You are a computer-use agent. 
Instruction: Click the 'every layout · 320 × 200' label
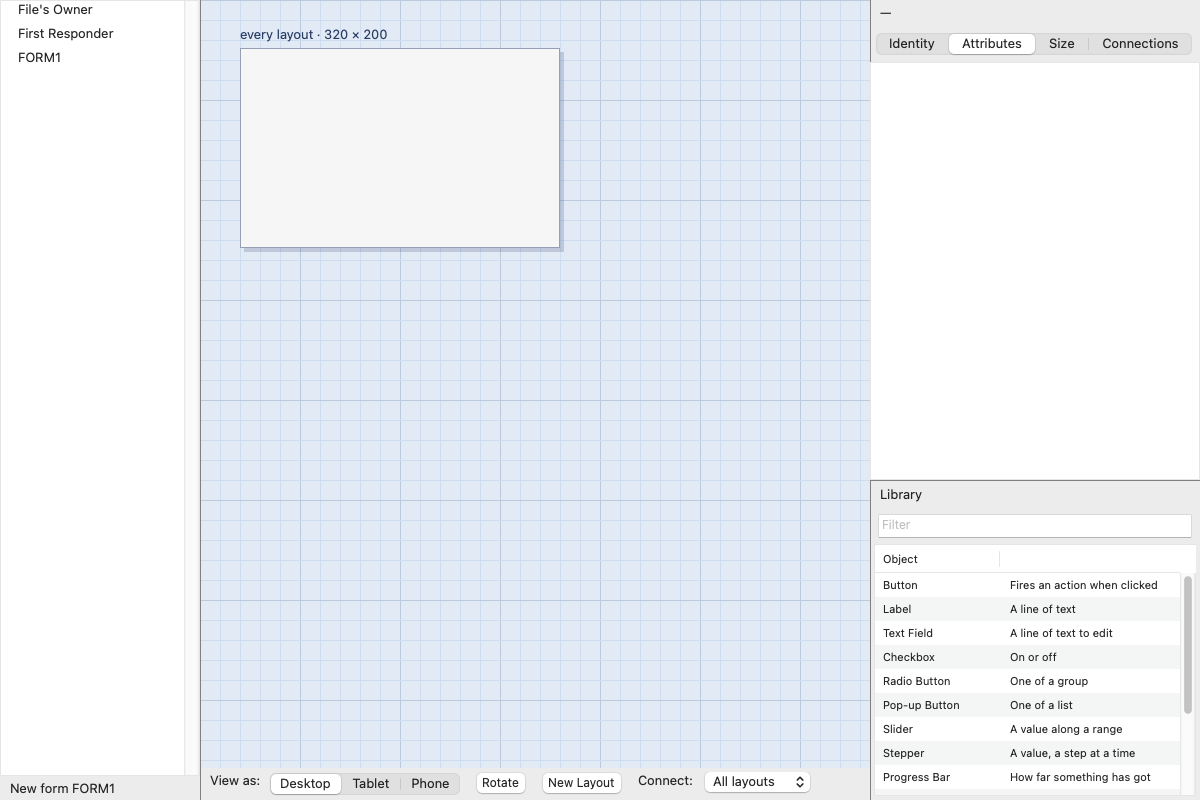tap(313, 34)
